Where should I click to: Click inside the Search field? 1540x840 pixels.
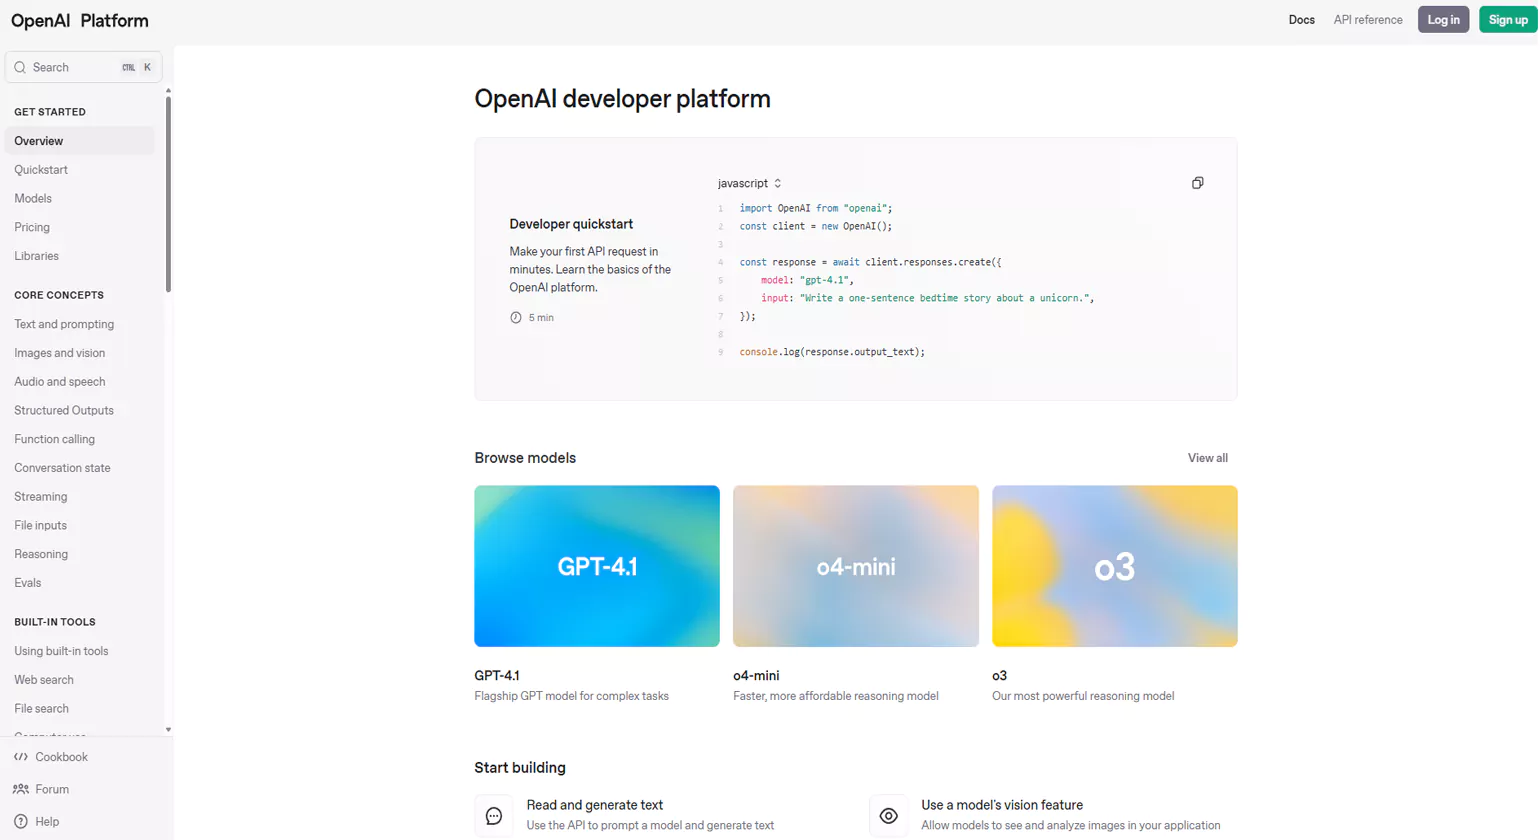tap(83, 66)
